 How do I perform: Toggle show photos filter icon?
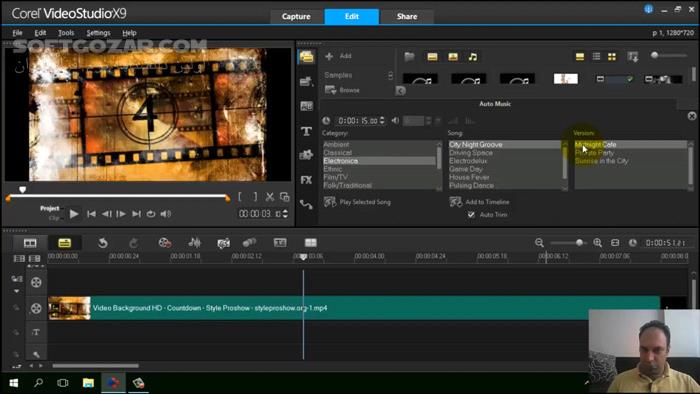(453, 57)
